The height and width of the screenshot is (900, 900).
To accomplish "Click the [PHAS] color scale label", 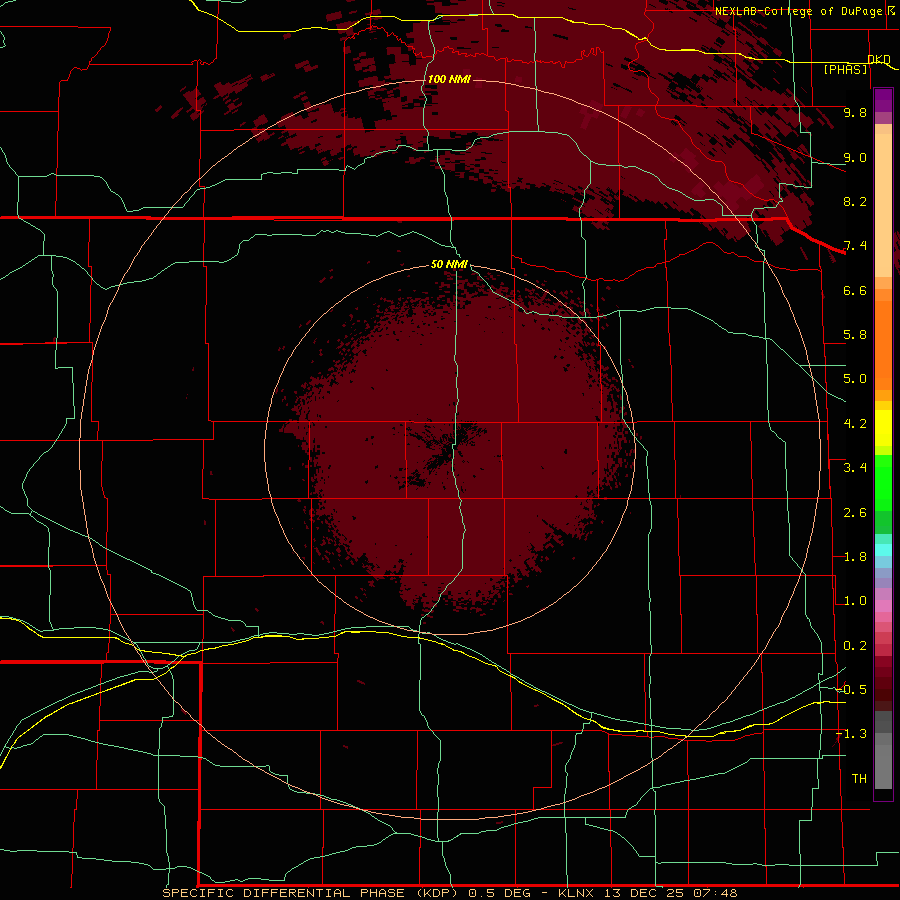I will coord(845,70).
